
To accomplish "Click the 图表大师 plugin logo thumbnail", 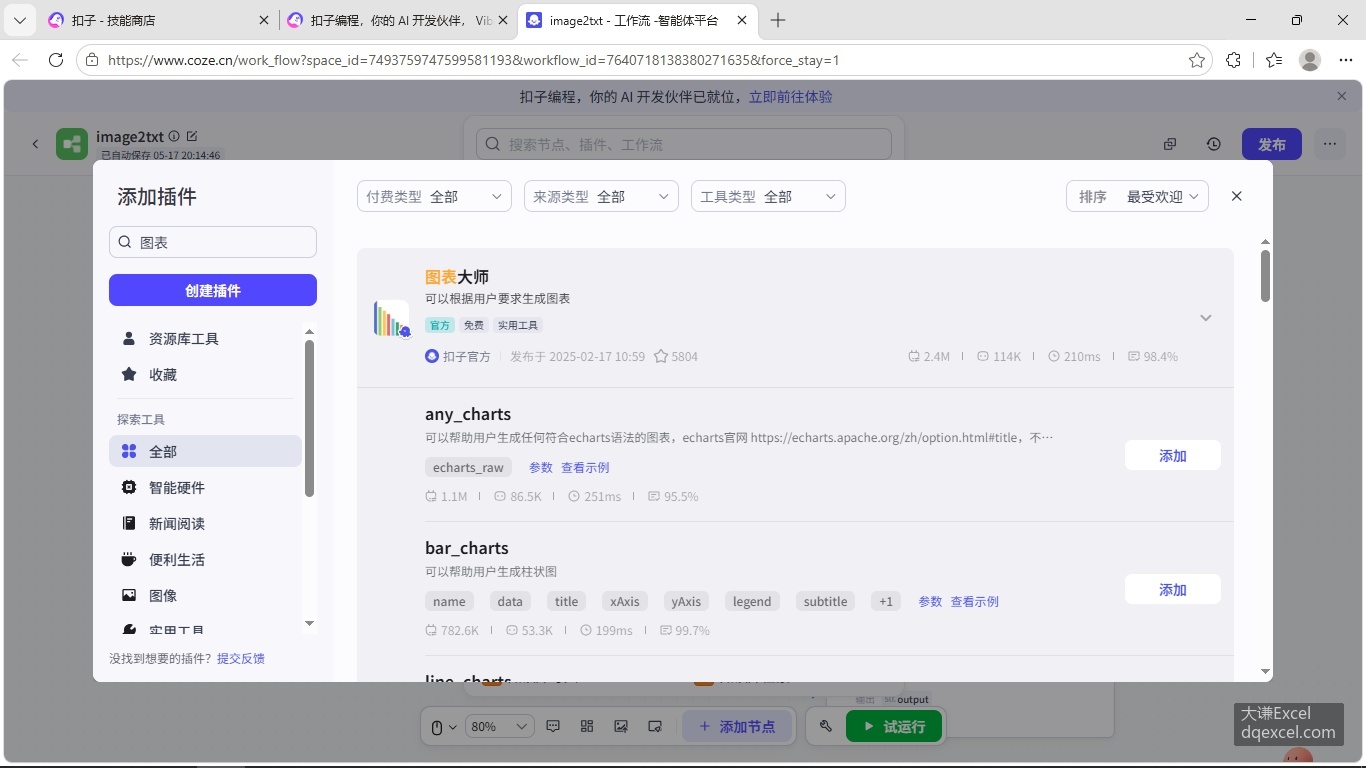I will [391, 318].
